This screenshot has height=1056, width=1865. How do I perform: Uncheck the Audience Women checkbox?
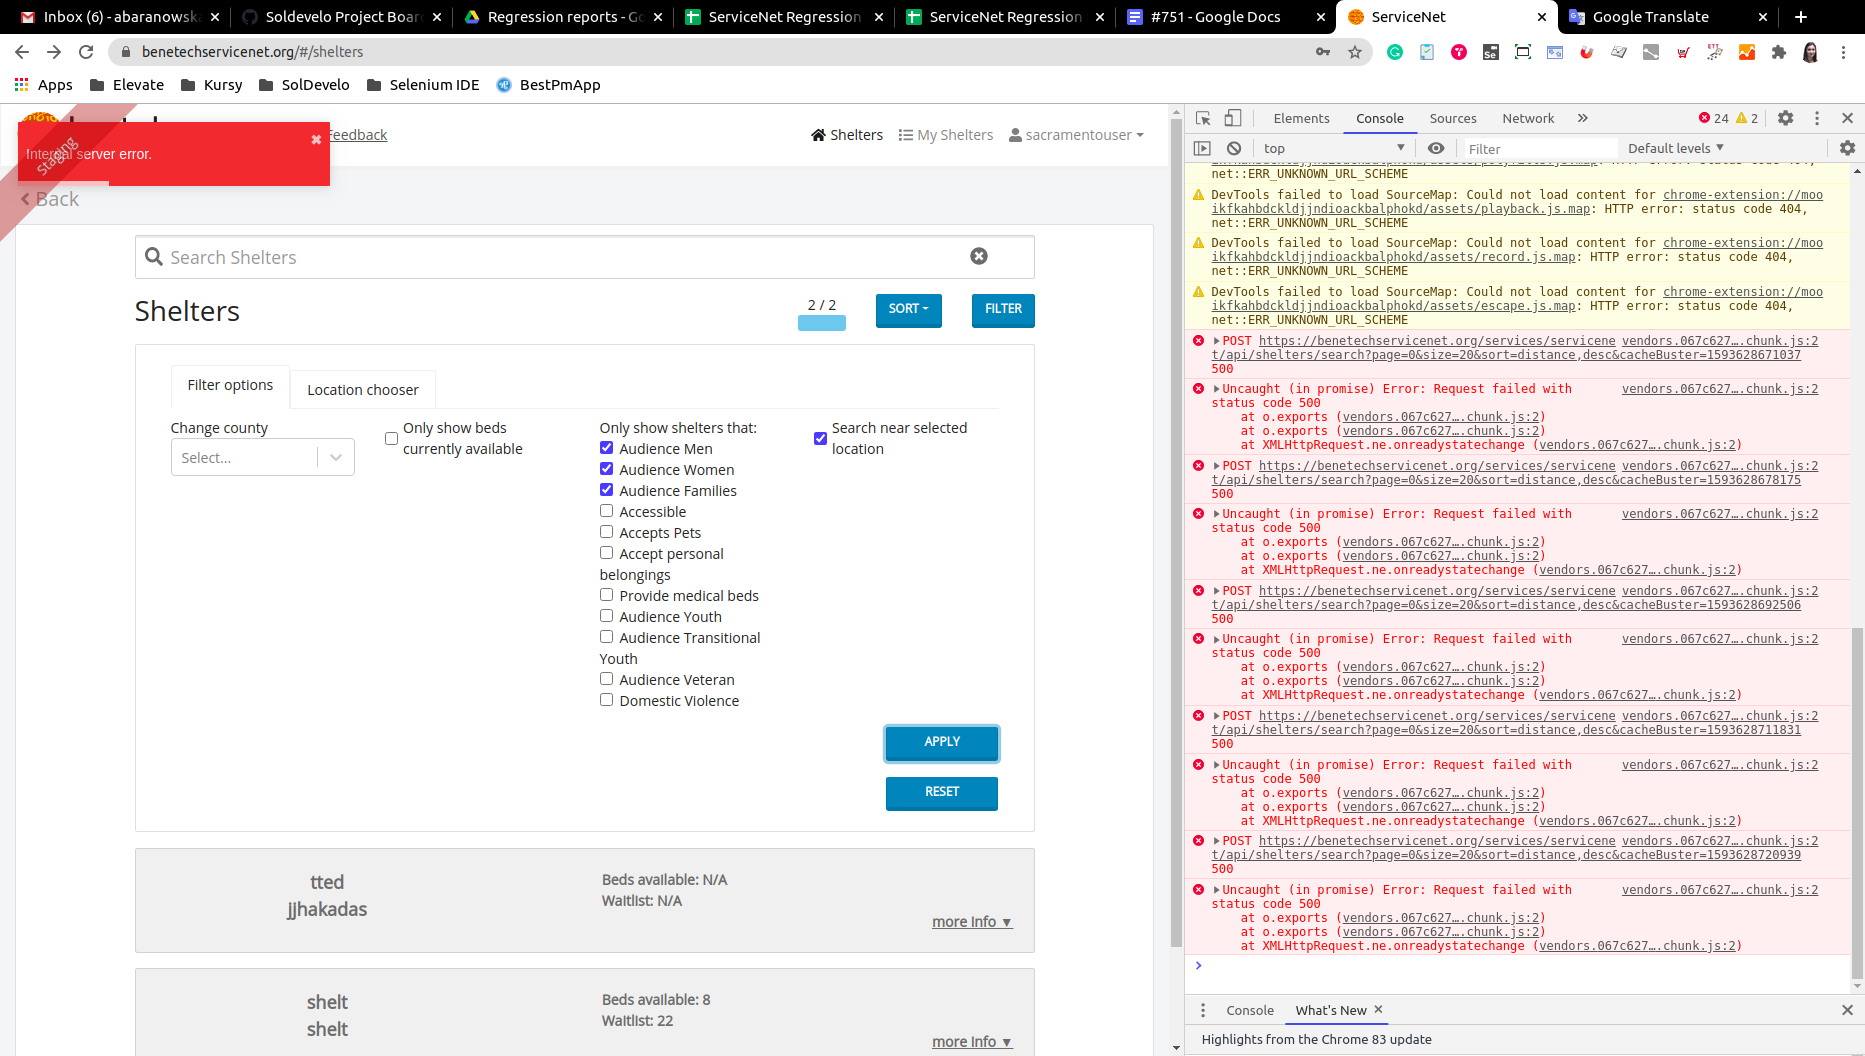pos(606,468)
